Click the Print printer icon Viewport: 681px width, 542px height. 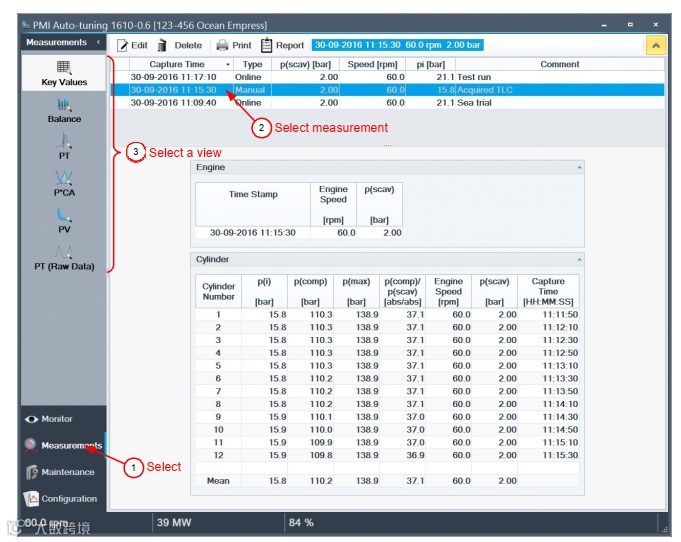[x=222, y=45]
